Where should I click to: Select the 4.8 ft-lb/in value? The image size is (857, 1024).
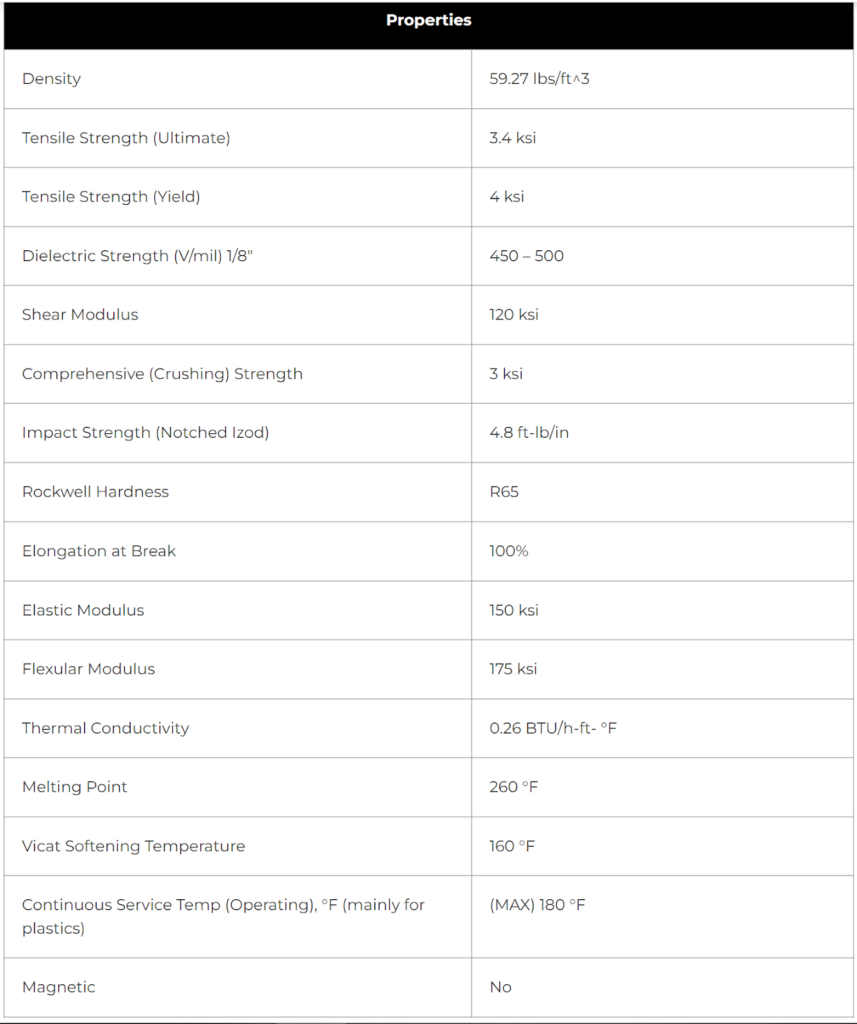click(x=529, y=433)
